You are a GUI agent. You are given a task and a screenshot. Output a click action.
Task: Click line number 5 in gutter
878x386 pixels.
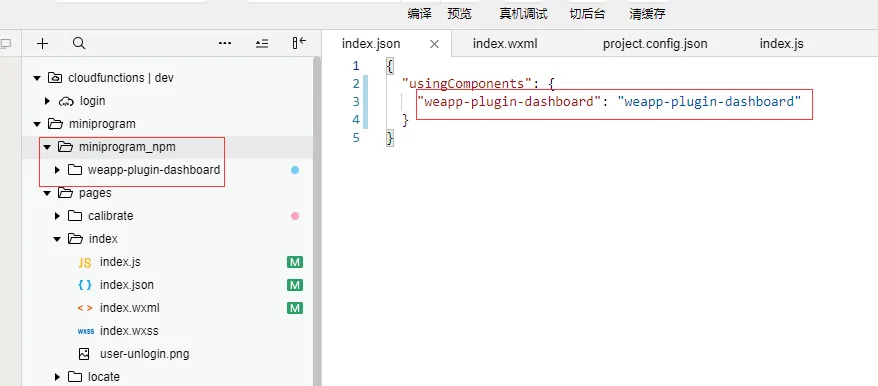[x=356, y=137]
